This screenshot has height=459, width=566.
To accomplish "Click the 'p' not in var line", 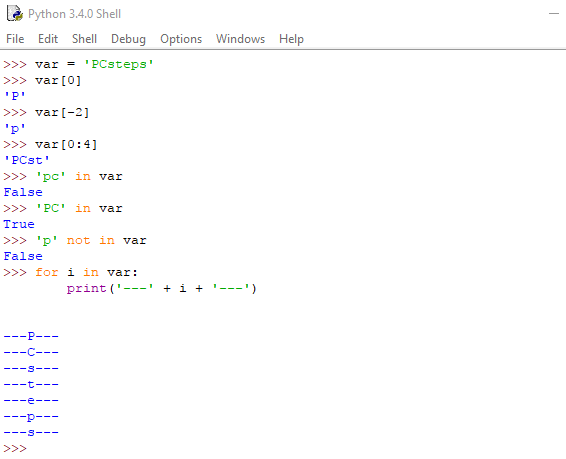I will click(91, 240).
